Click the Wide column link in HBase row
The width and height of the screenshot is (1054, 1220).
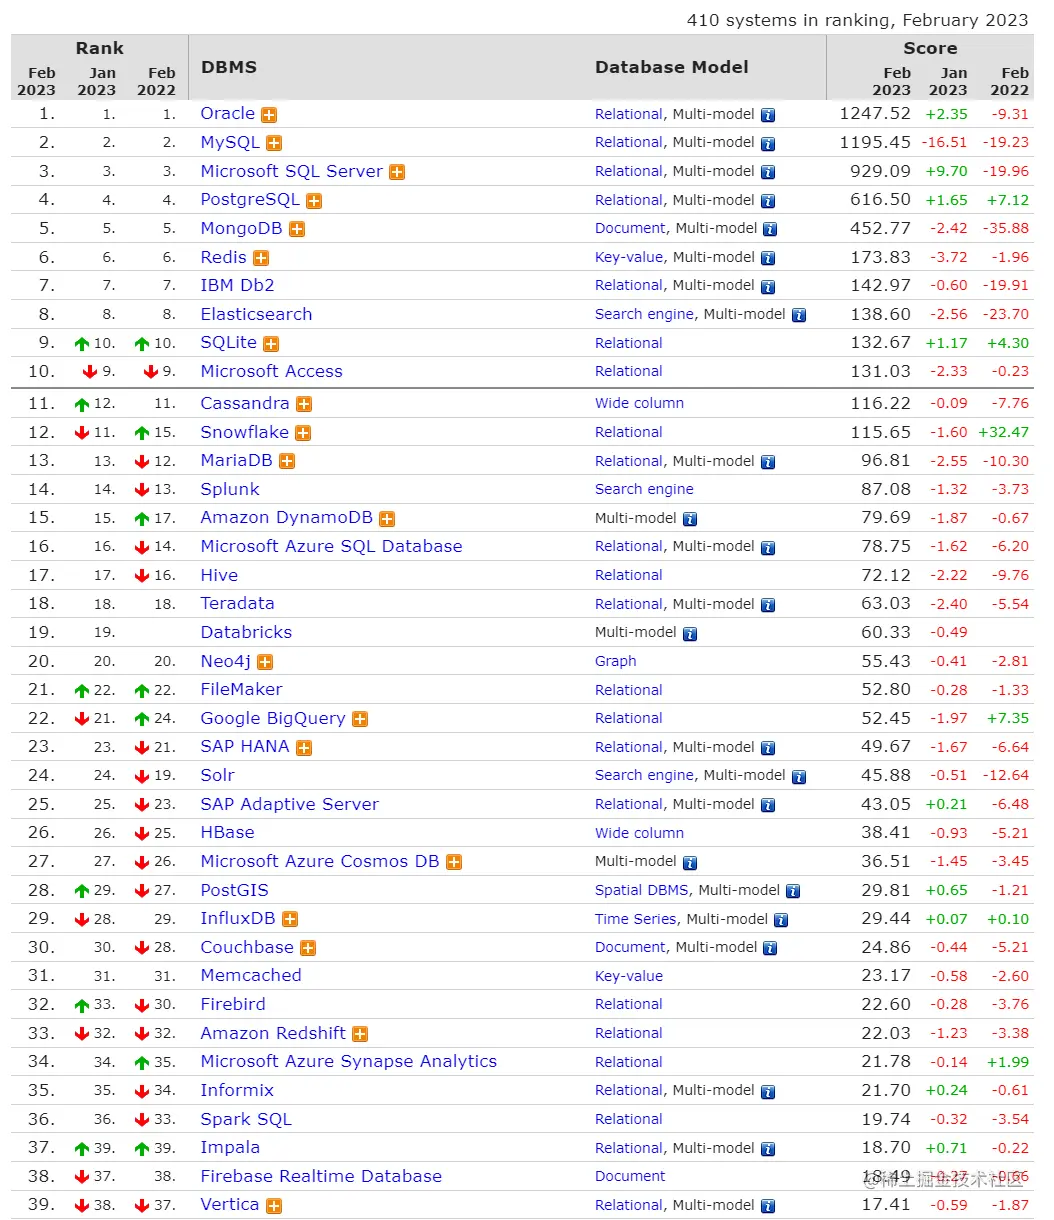click(639, 833)
